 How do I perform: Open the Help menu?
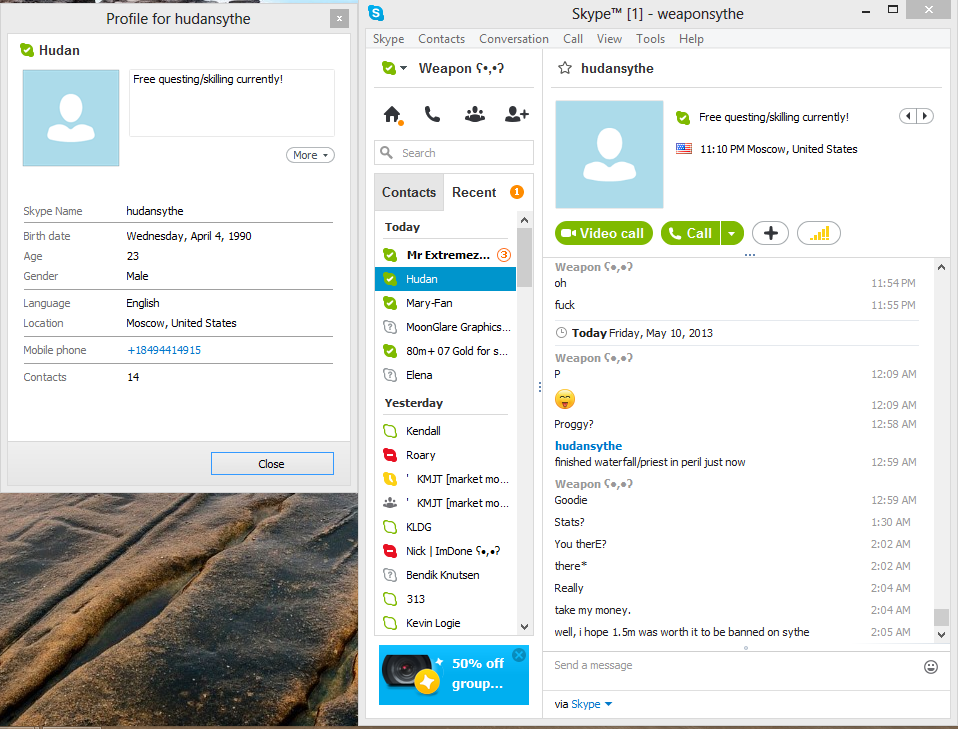691,38
